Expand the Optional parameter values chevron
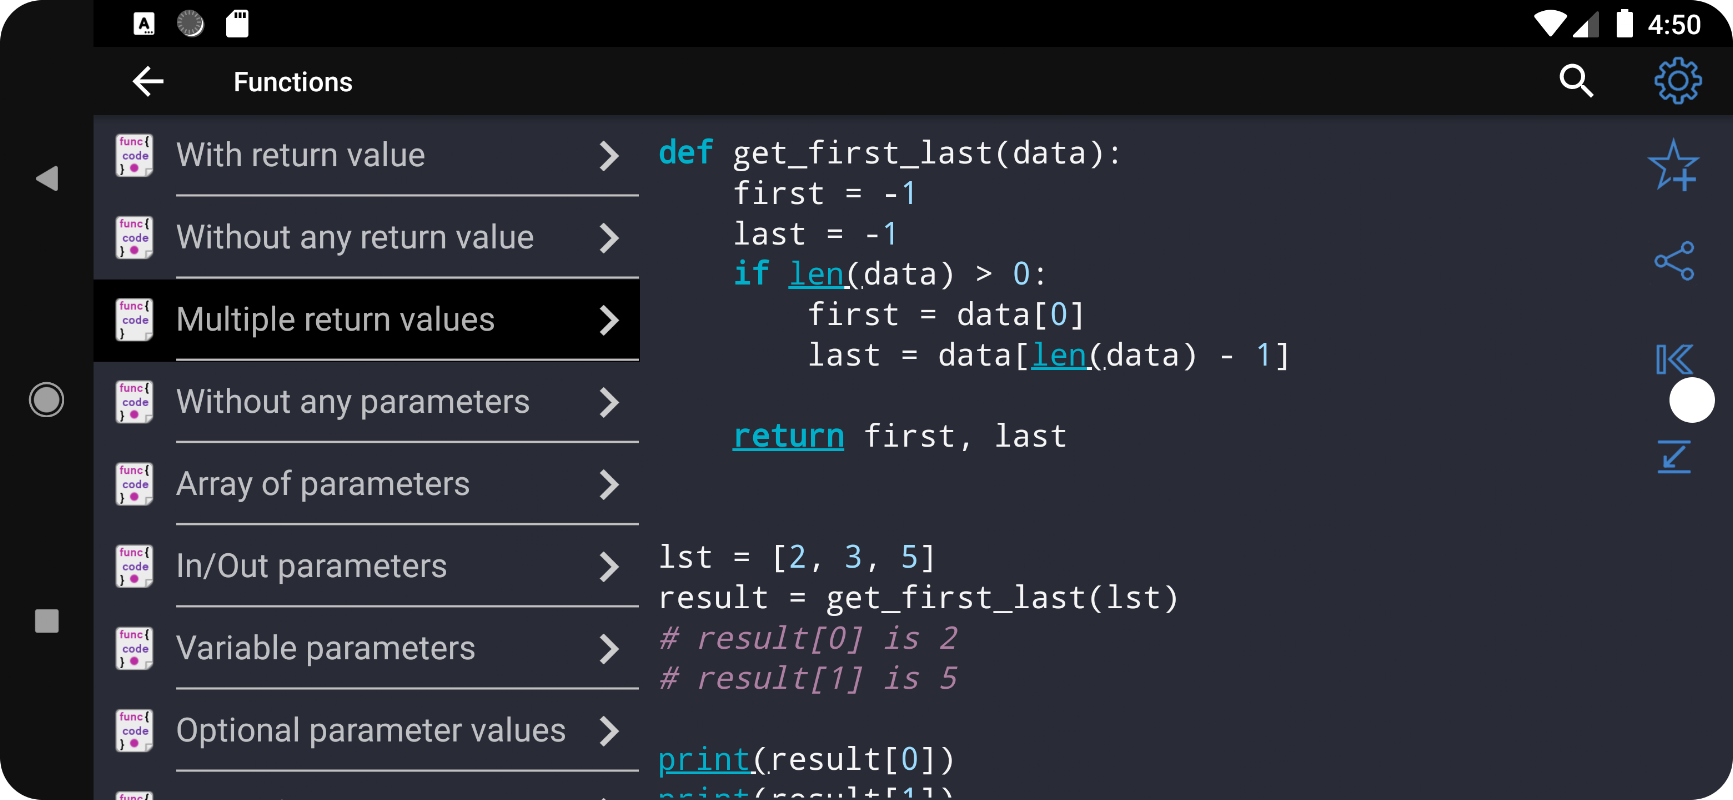The height and width of the screenshot is (800, 1733). tap(608, 731)
